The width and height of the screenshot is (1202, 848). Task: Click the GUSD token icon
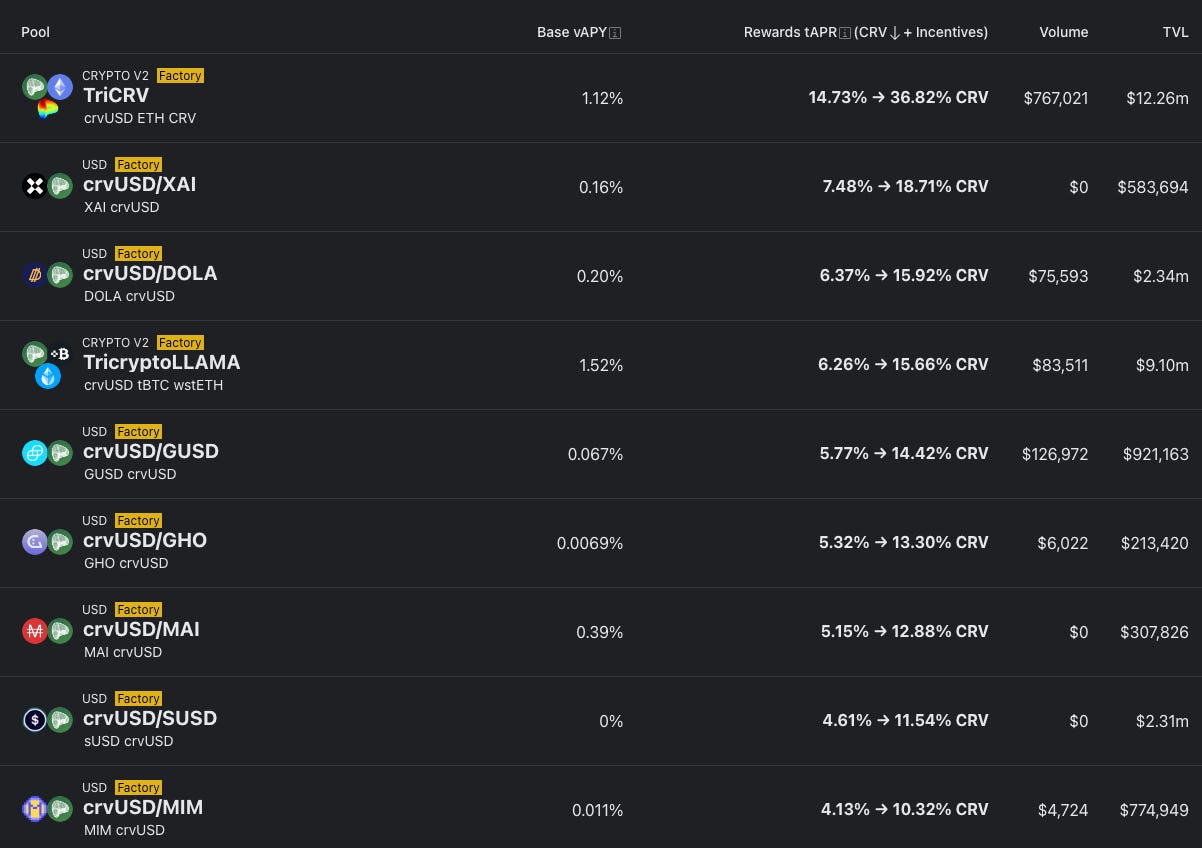(x=35, y=453)
